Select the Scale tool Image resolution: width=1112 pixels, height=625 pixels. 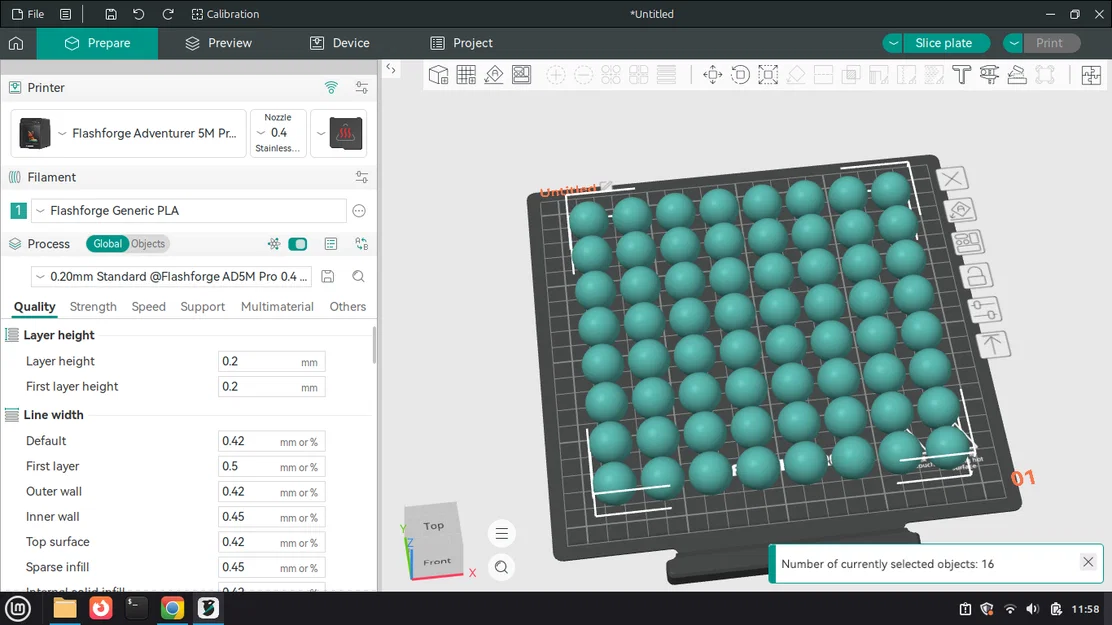(768, 74)
